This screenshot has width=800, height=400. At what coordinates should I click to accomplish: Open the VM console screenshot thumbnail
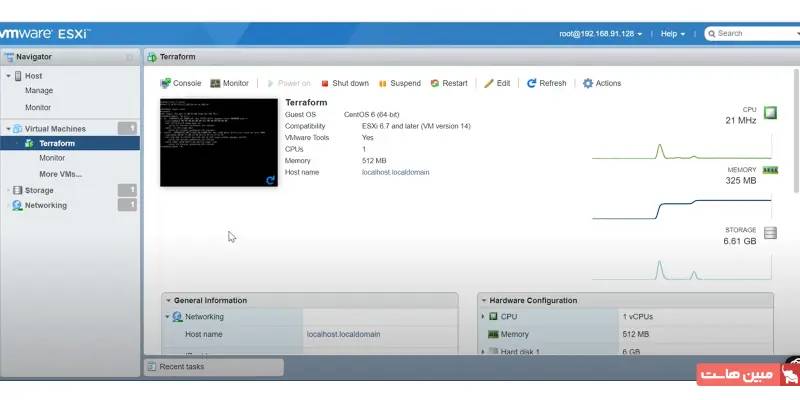pos(219,142)
